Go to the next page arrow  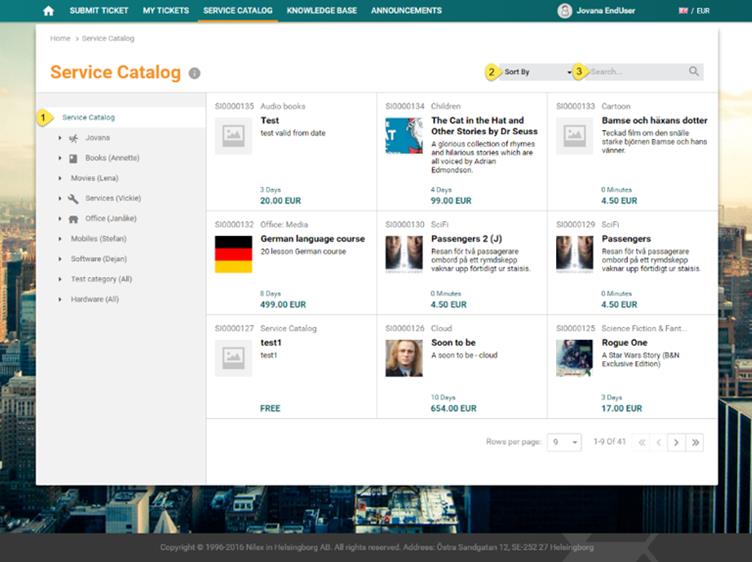click(x=676, y=442)
